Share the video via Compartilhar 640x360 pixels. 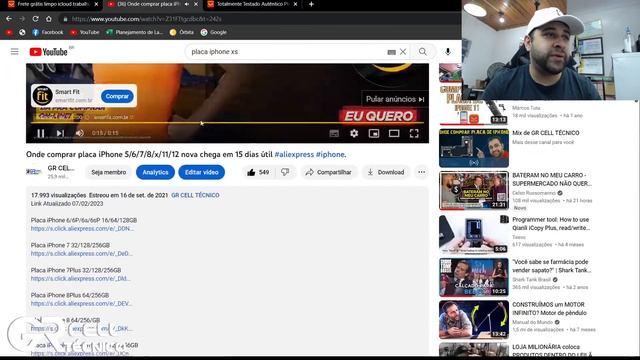[329, 172]
